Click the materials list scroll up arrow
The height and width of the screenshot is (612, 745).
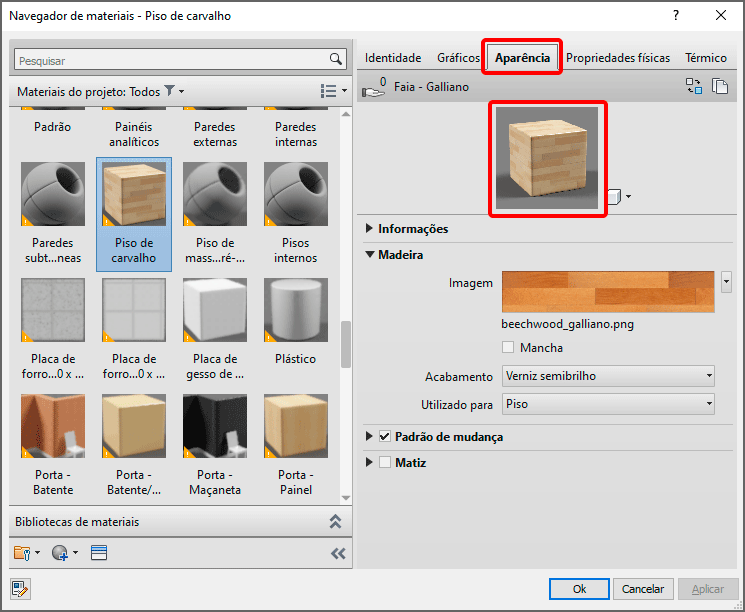tap(346, 114)
